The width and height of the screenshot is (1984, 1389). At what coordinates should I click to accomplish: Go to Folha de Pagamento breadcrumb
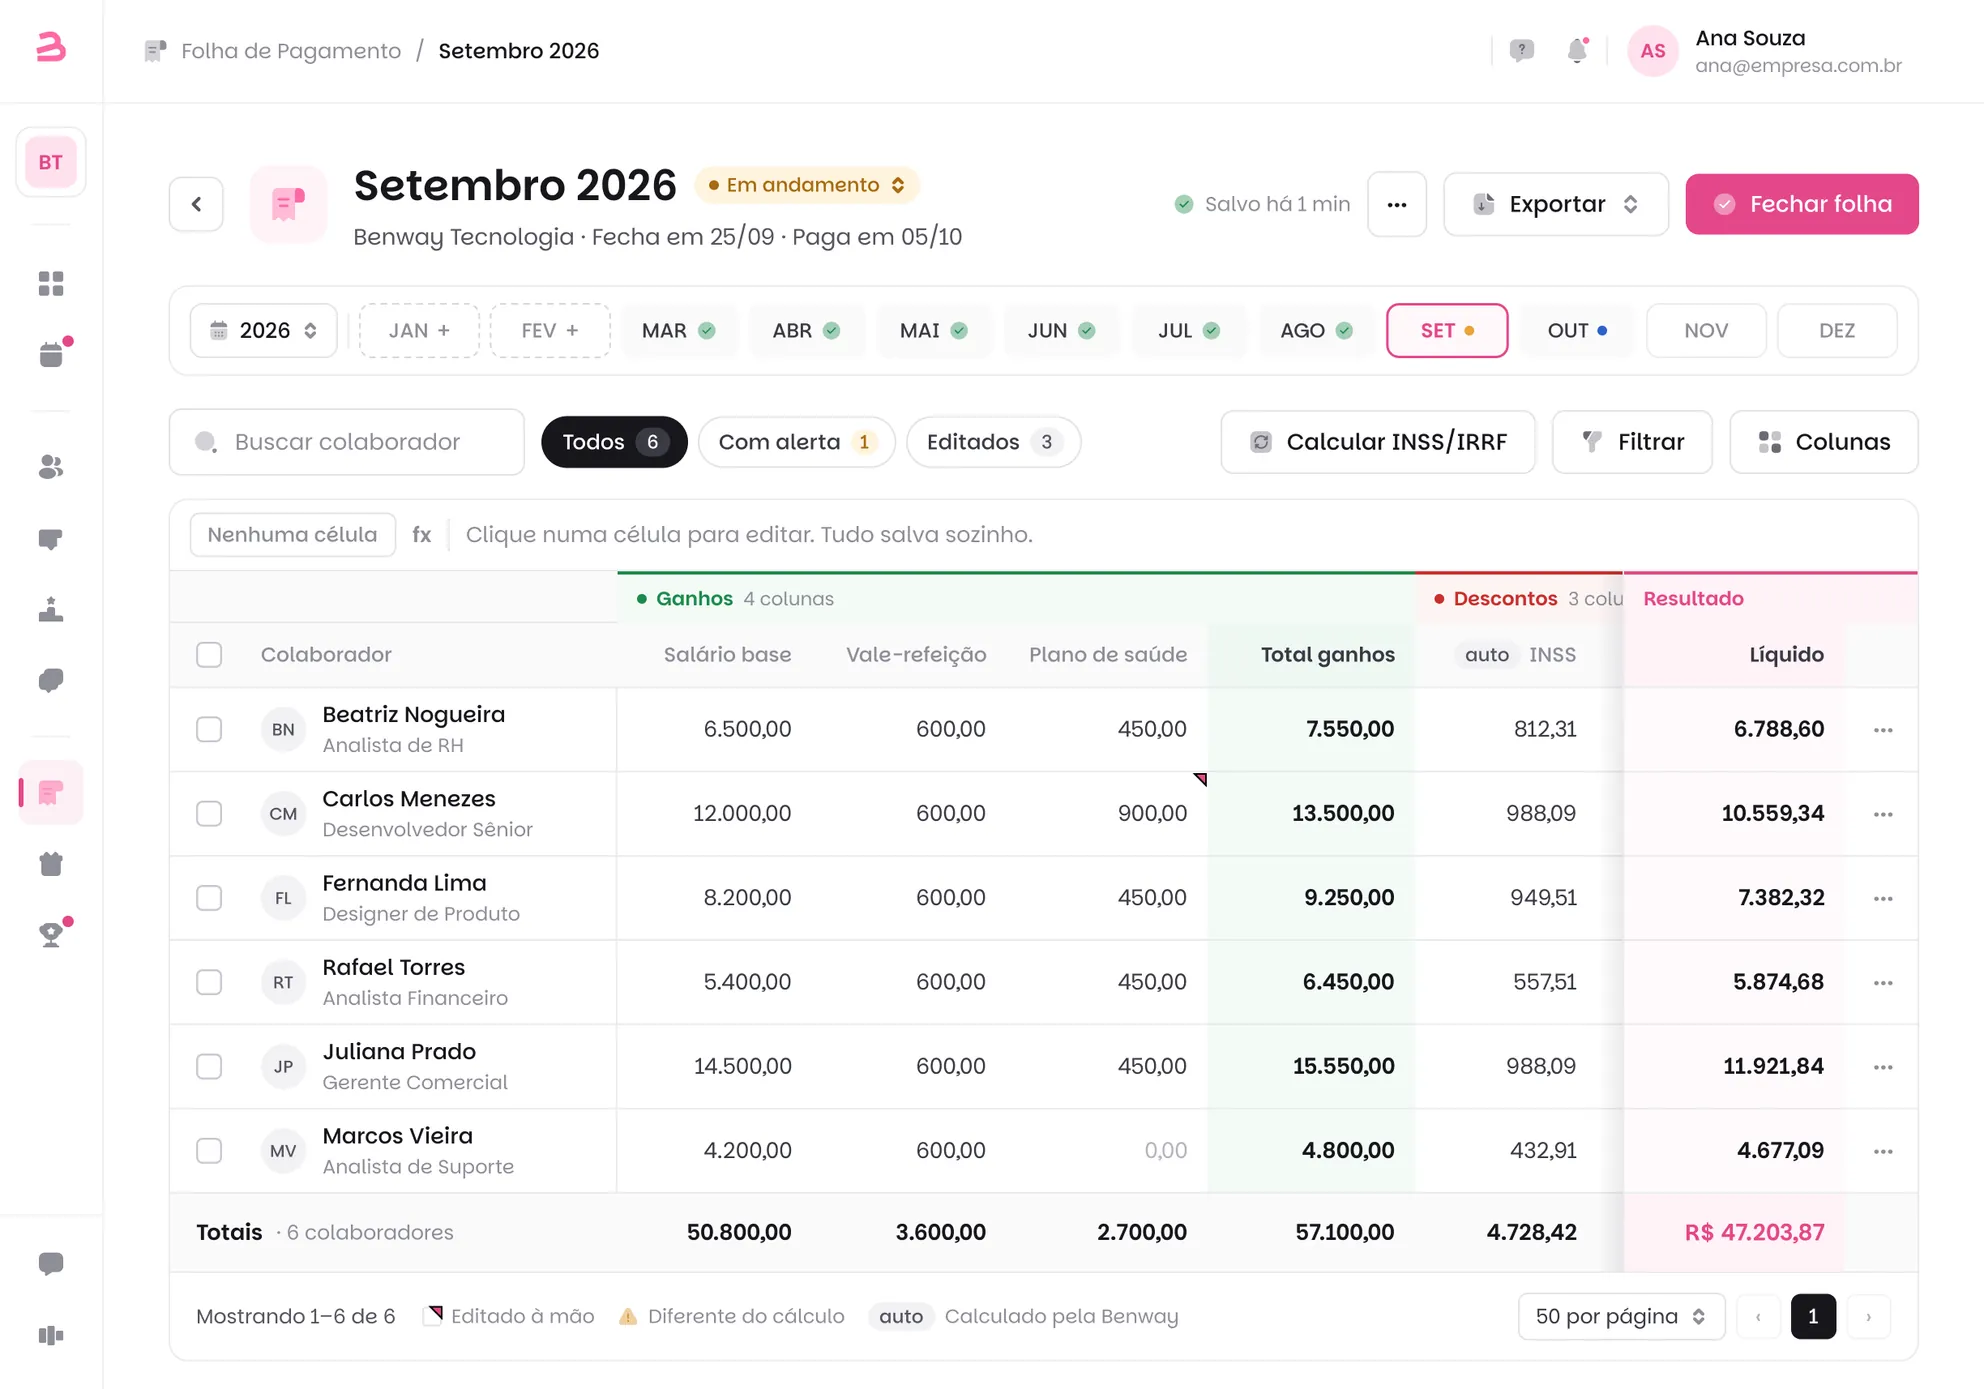291,51
